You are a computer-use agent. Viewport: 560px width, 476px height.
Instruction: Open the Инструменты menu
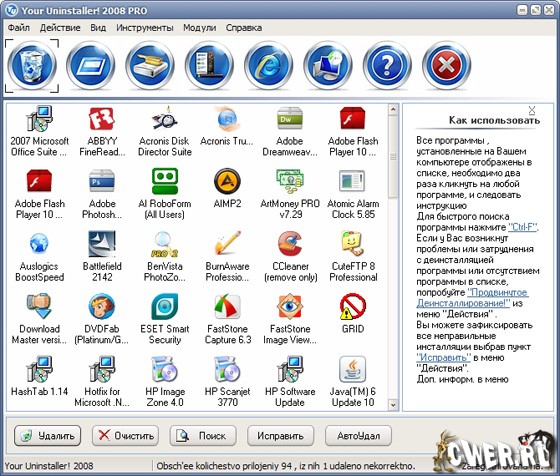145,28
